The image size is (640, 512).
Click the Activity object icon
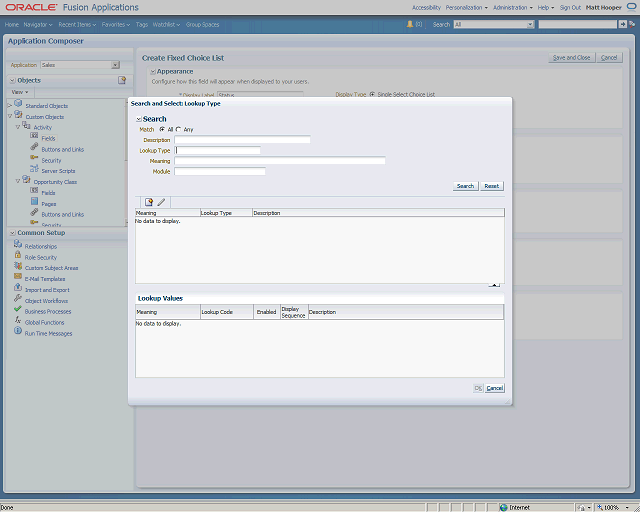click(x=26, y=125)
